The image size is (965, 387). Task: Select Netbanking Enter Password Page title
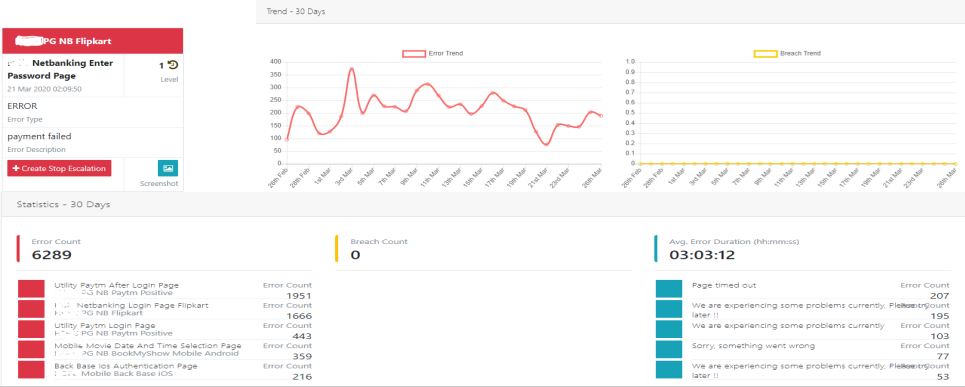coord(60,70)
